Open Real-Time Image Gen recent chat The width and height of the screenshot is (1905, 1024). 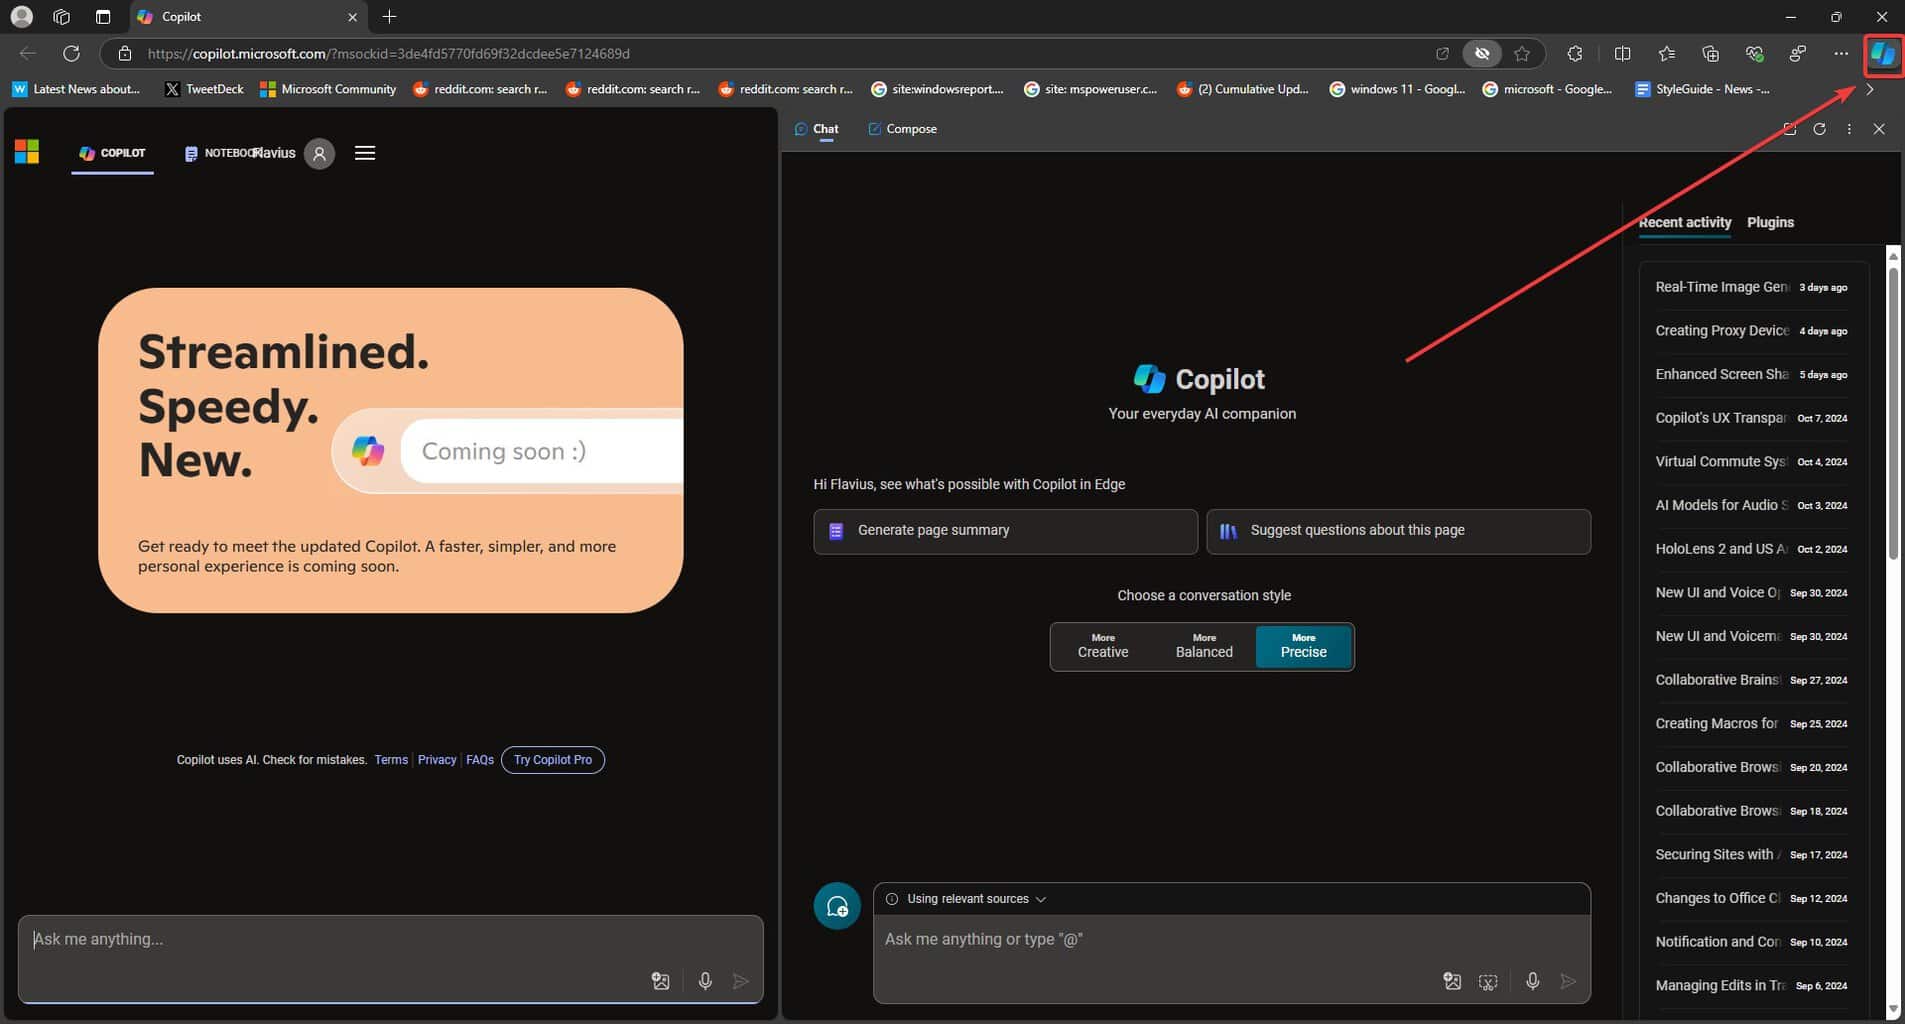[x=1751, y=287]
